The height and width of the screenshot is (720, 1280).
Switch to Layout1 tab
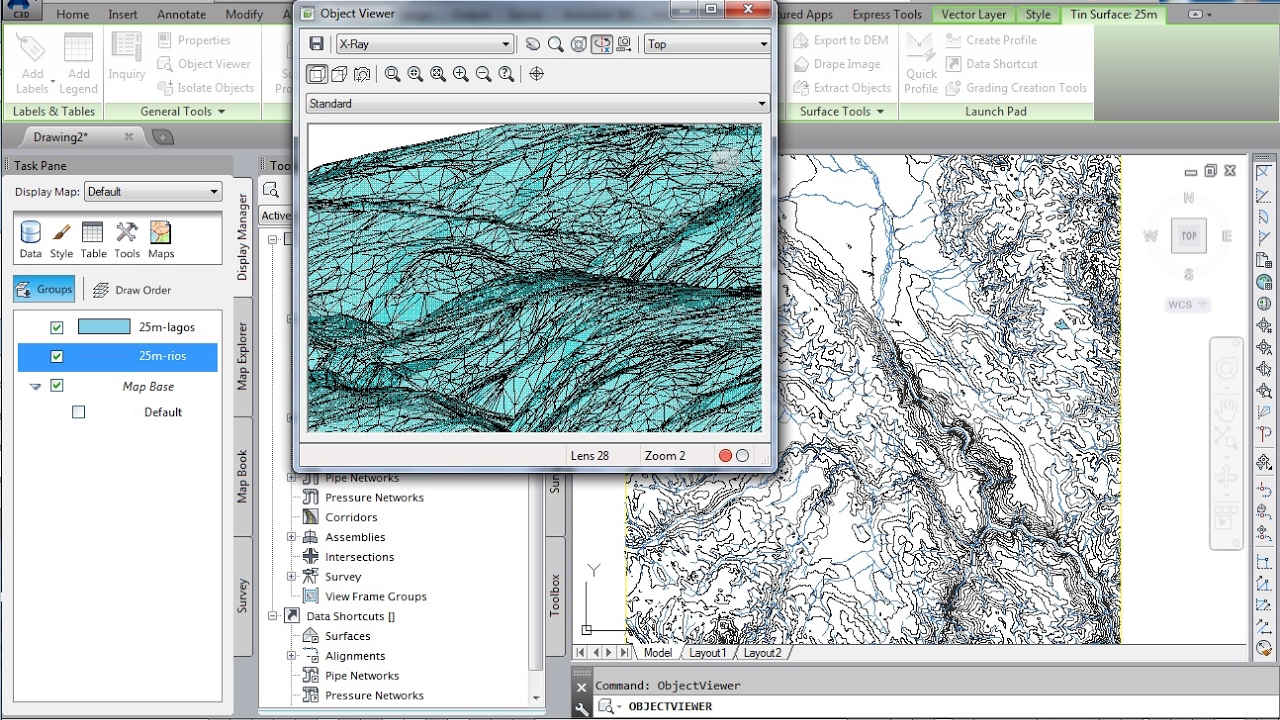(x=708, y=652)
